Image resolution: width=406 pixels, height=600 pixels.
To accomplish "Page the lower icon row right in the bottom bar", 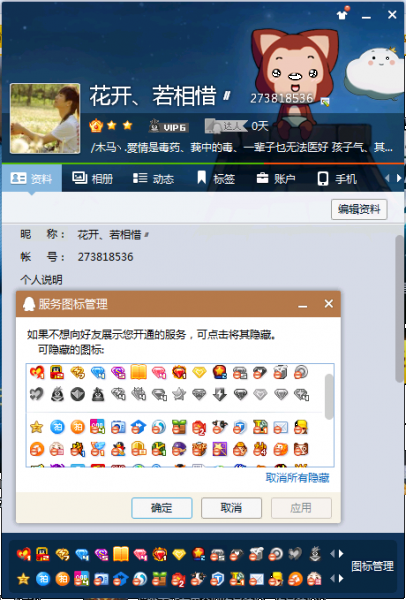I will click(x=341, y=579).
